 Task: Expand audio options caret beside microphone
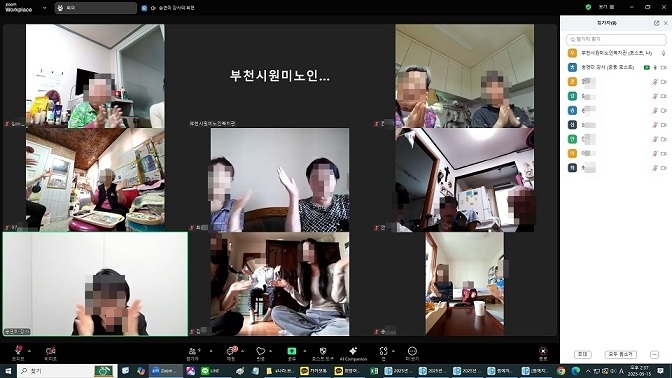29,351
